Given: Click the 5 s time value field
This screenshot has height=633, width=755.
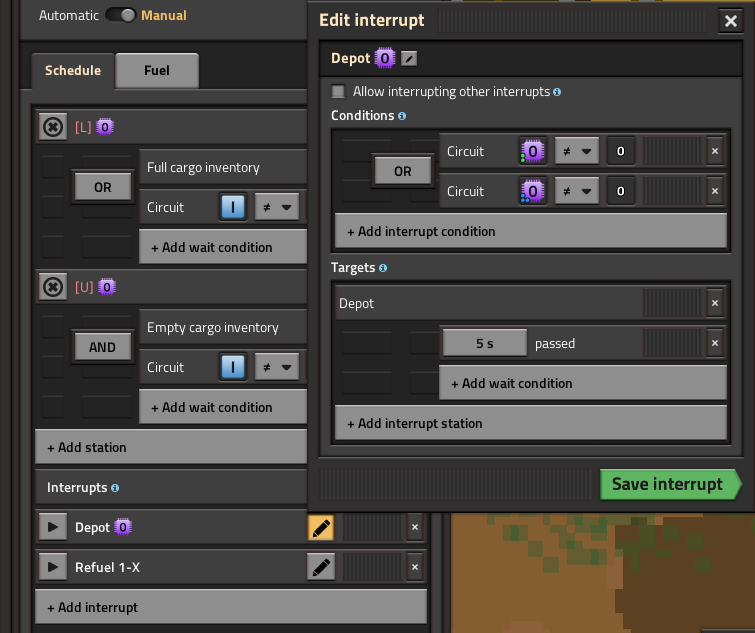Looking at the screenshot, I should (484, 343).
